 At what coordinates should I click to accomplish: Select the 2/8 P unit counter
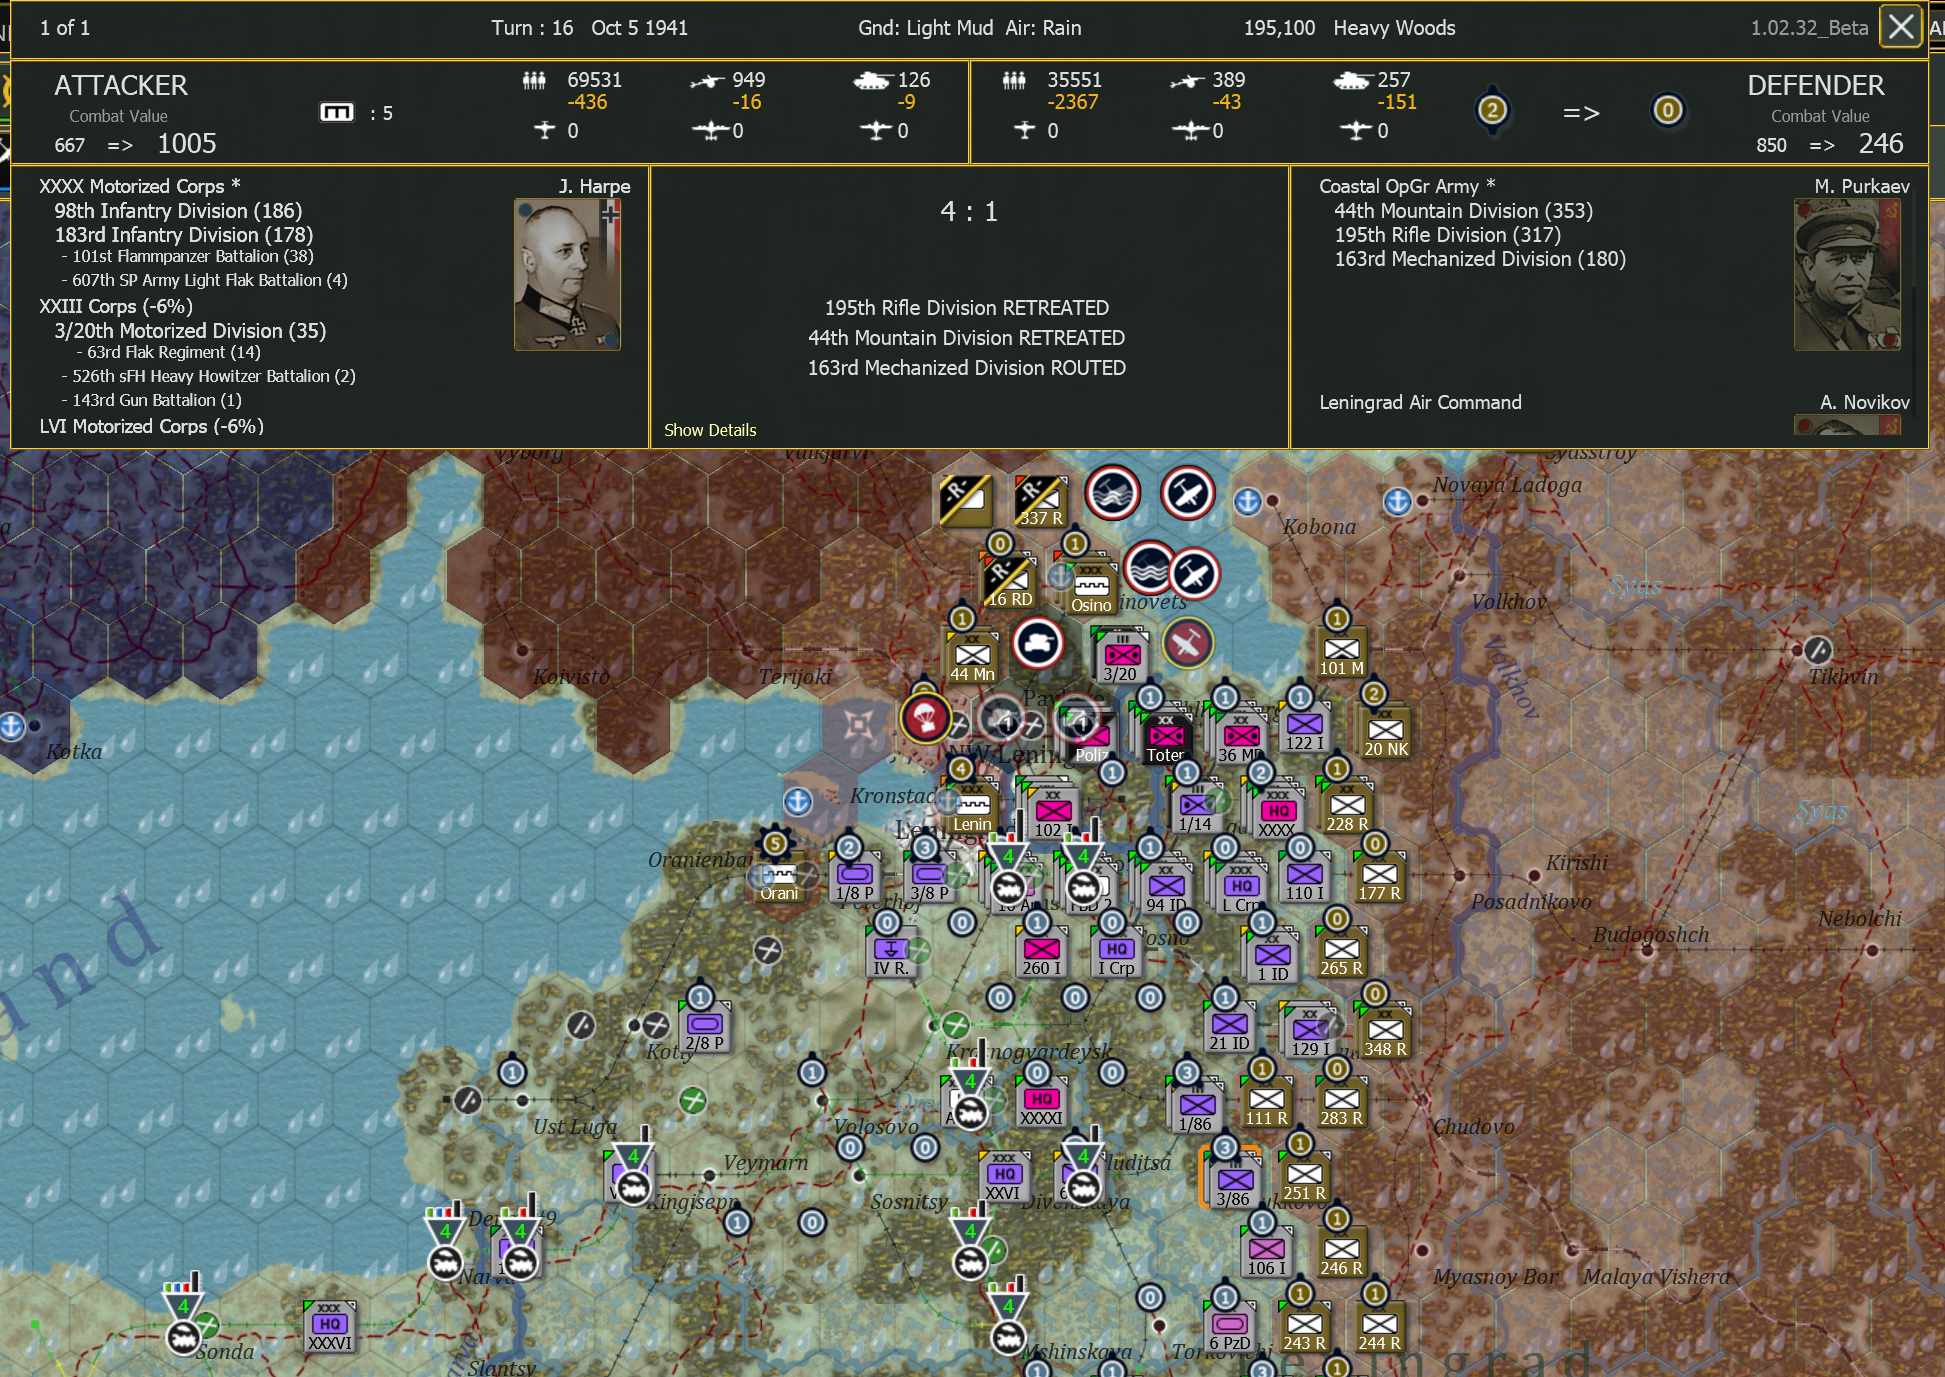704,1027
